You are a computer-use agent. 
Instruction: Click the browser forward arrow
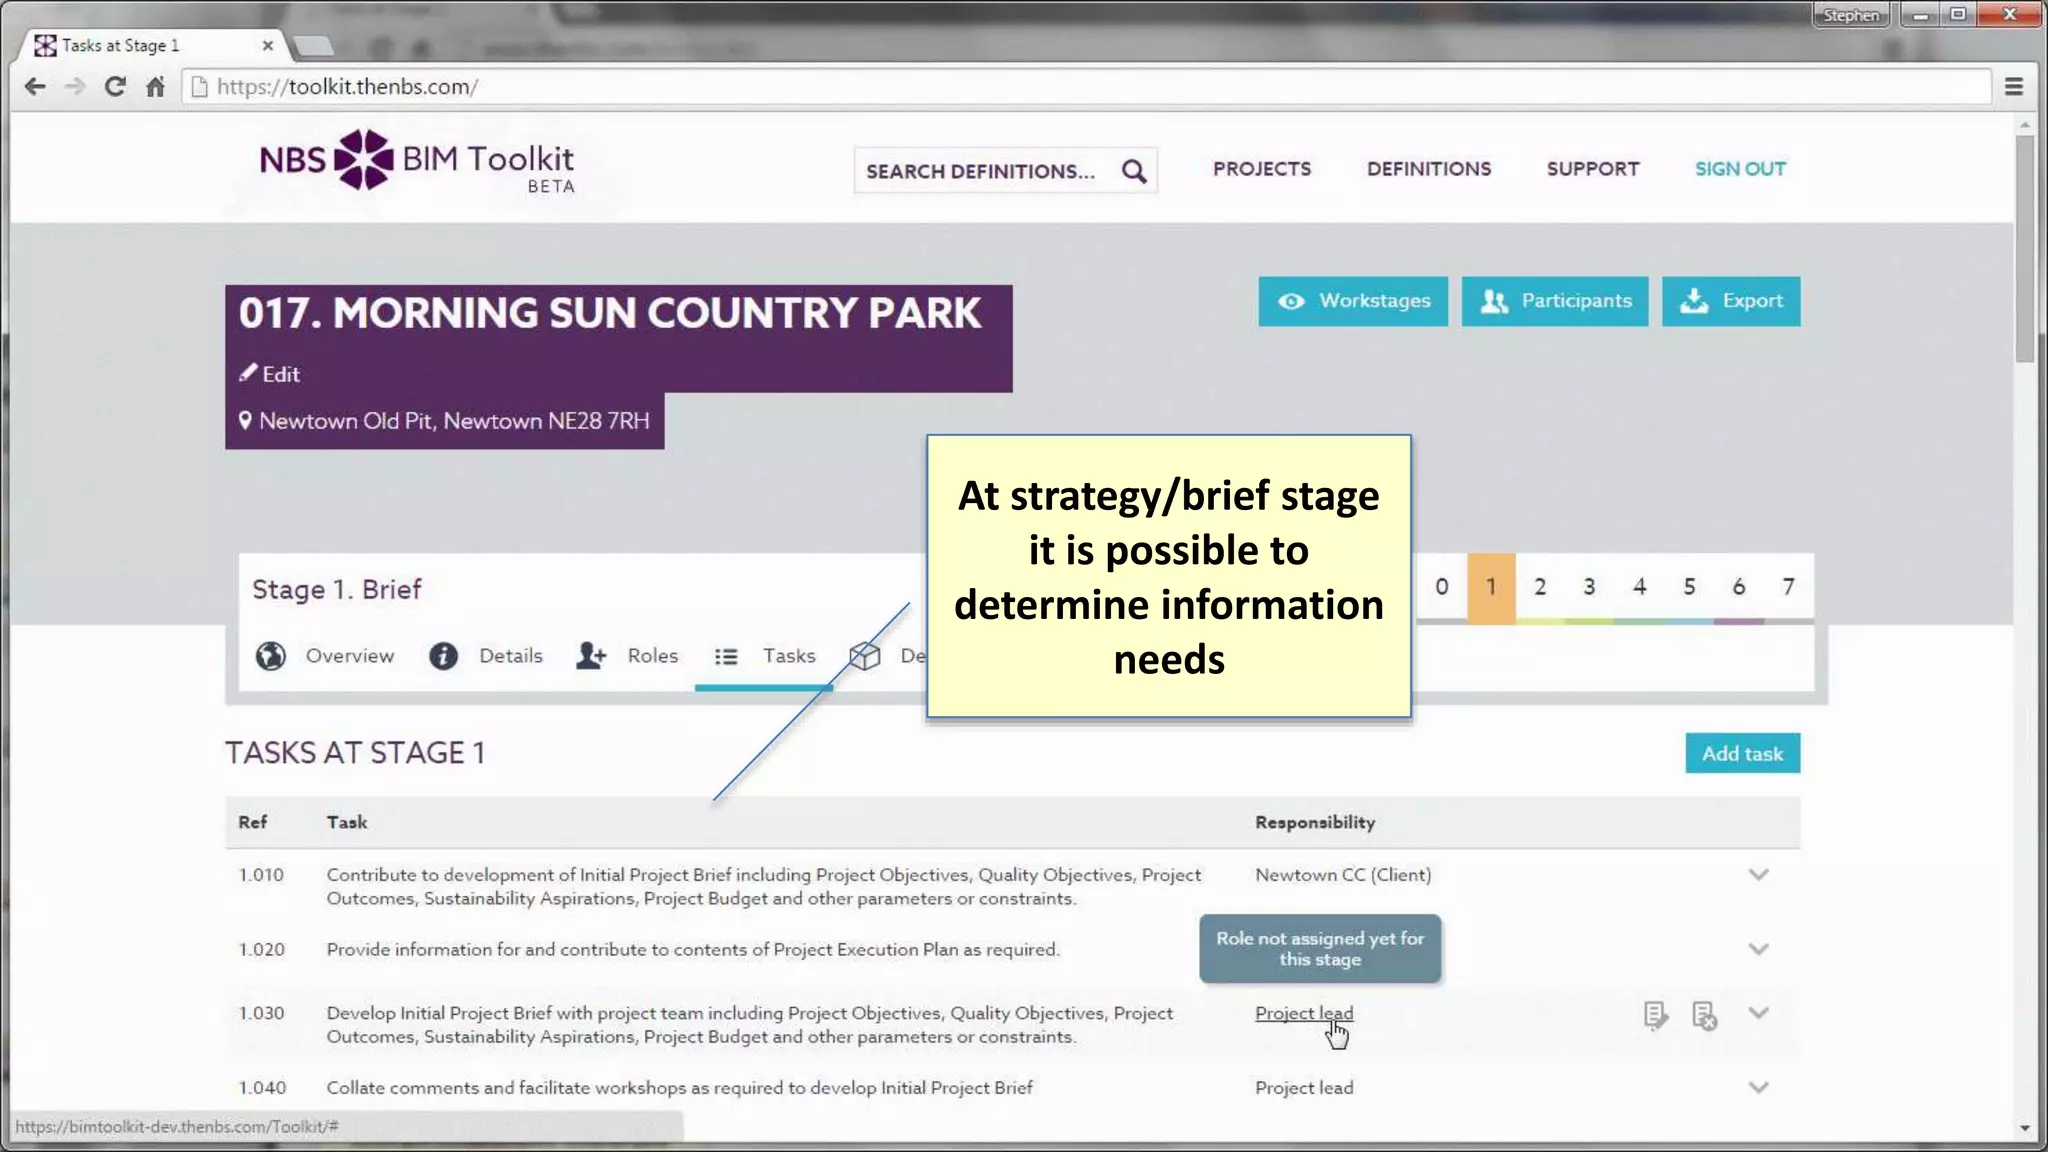(75, 87)
